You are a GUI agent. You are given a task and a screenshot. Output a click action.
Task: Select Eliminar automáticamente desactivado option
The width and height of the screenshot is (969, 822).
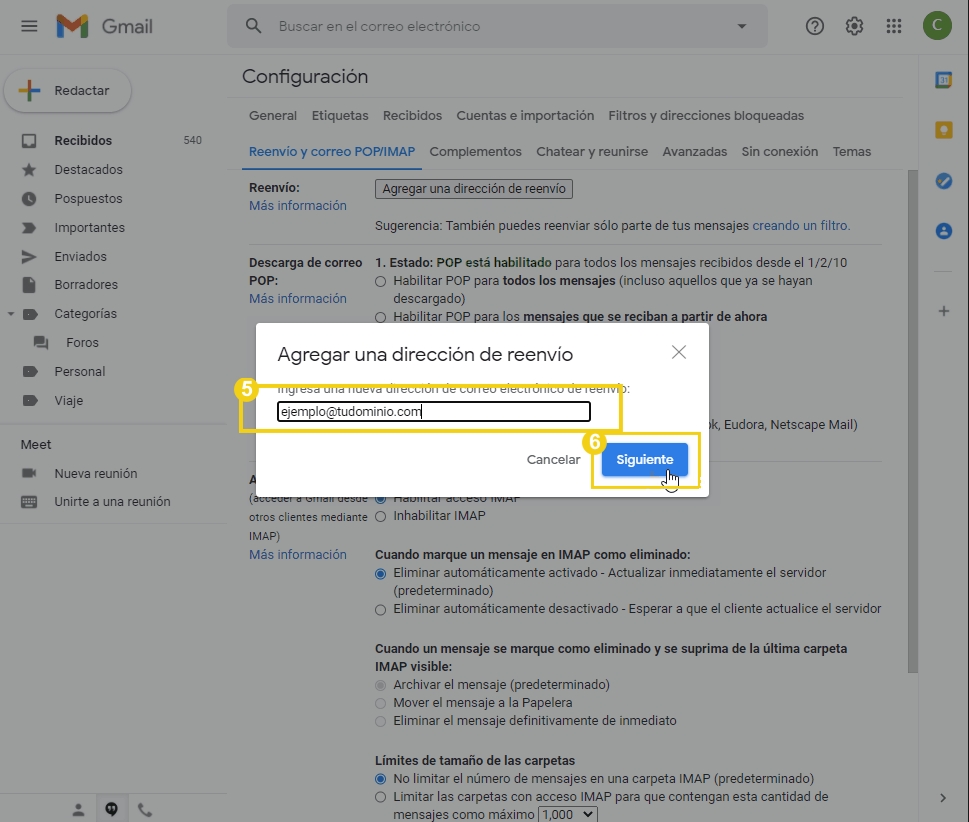coord(380,609)
